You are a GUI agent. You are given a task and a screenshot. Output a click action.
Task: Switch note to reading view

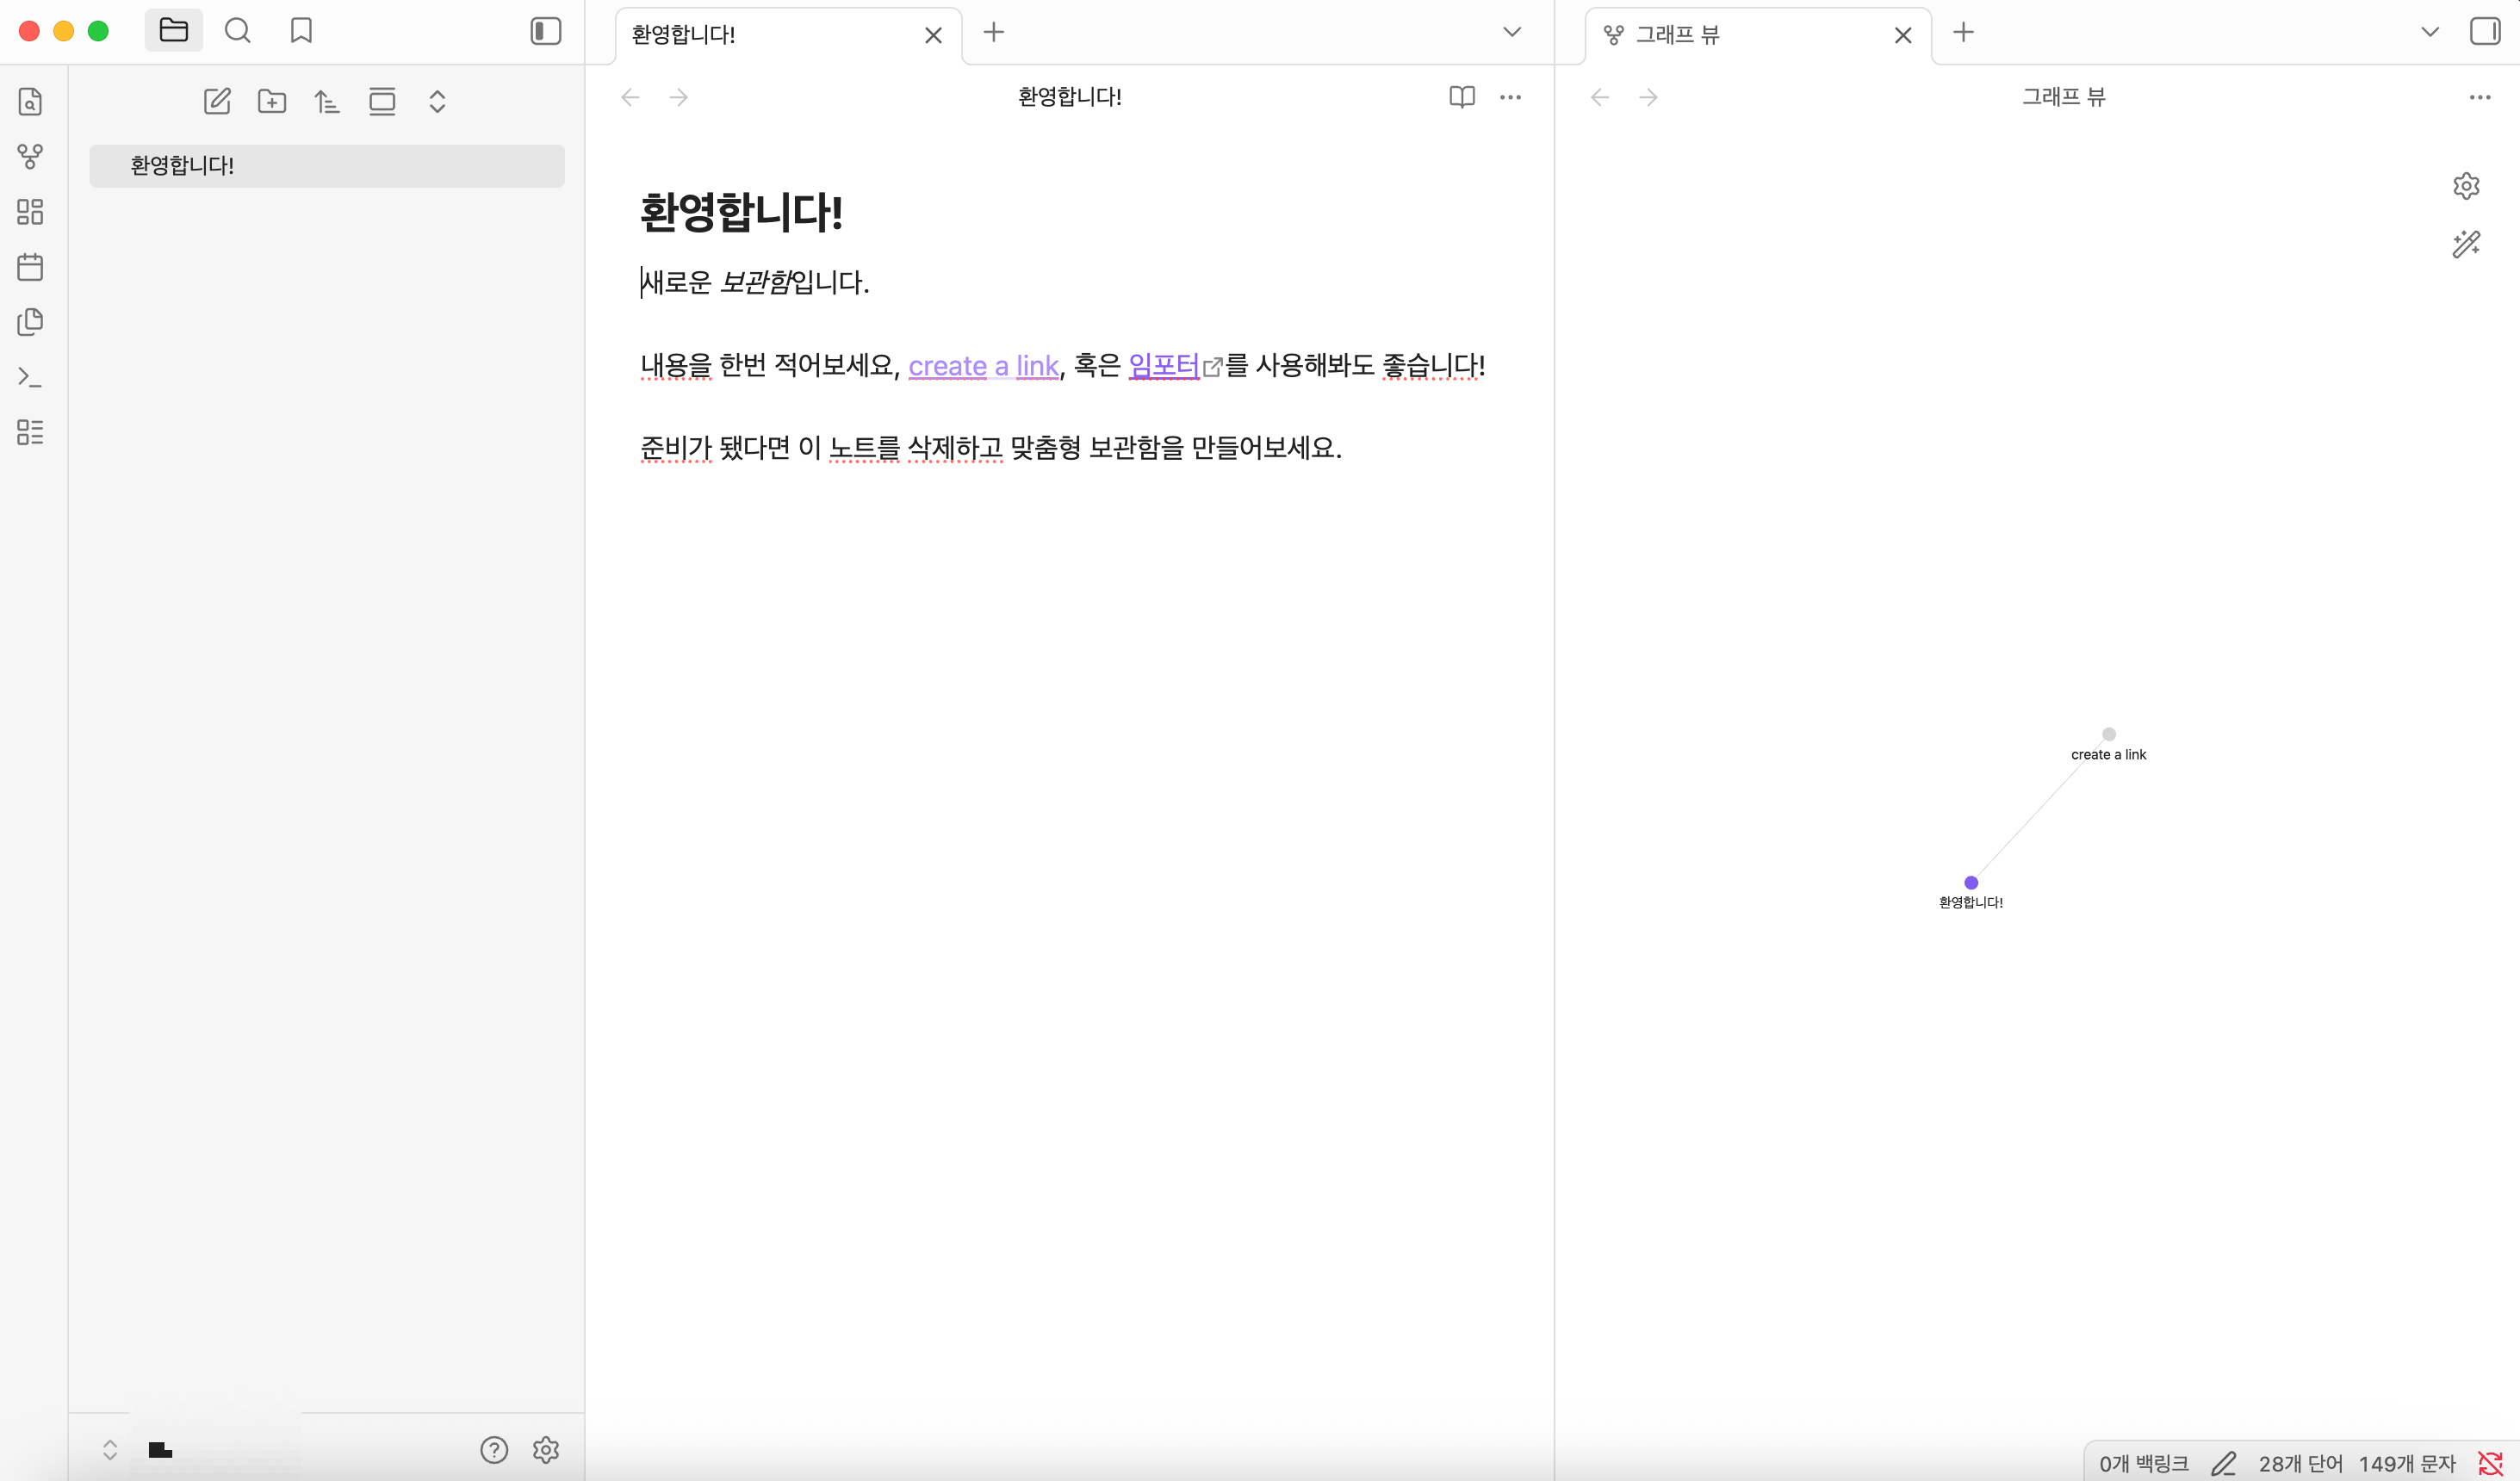(1462, 97)
